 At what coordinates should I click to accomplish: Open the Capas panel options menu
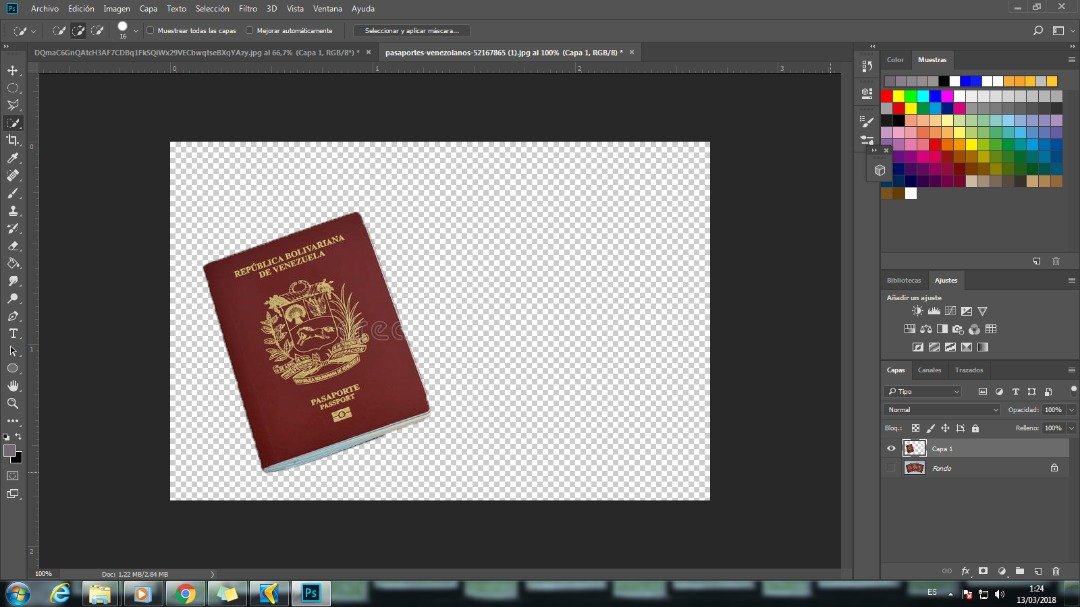[1071, 370]
